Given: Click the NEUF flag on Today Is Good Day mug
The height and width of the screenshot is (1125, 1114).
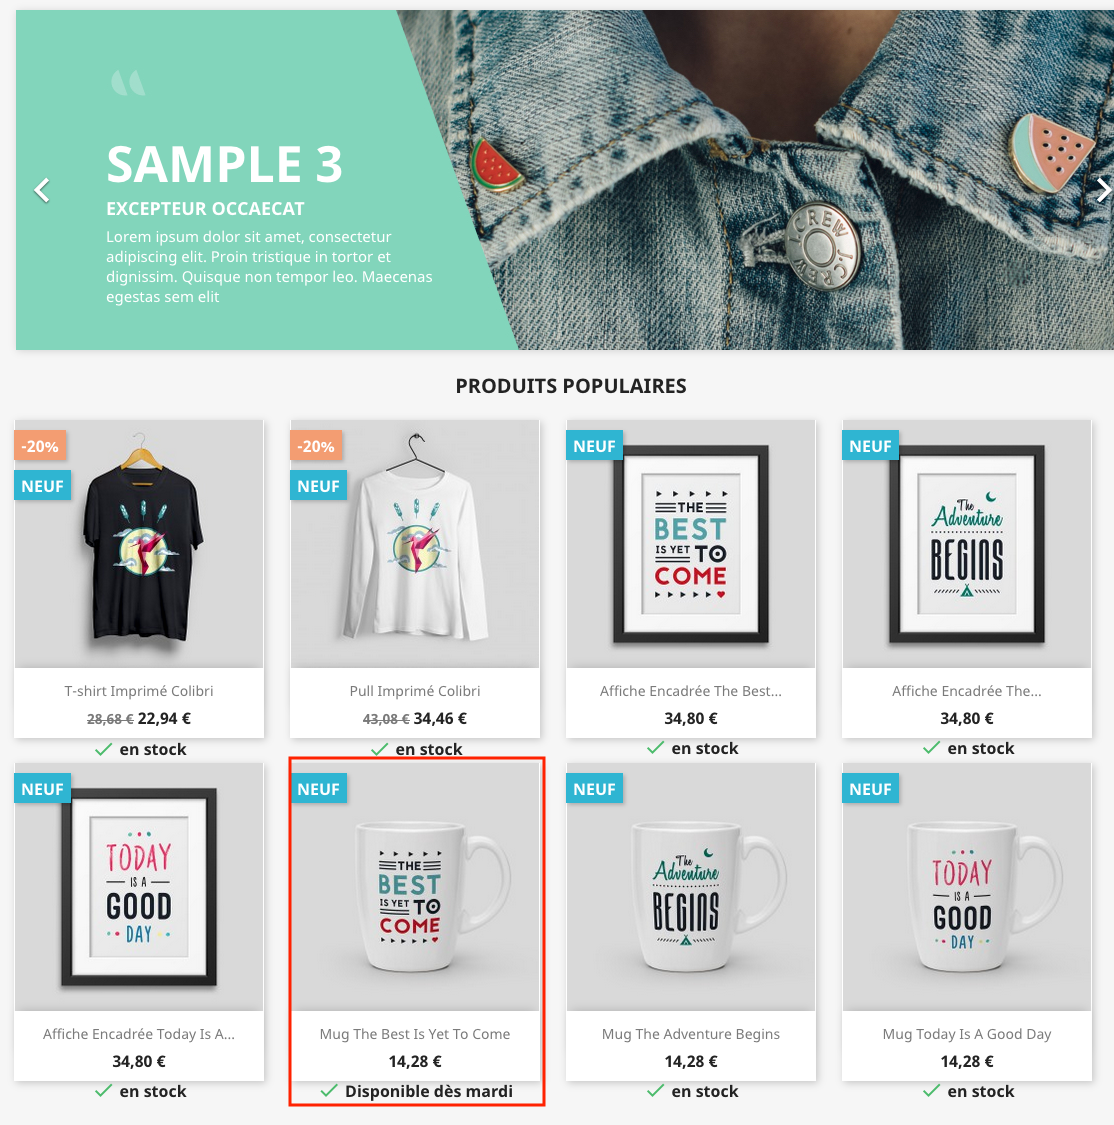Looking at the screenshot, I should (870, 789).
